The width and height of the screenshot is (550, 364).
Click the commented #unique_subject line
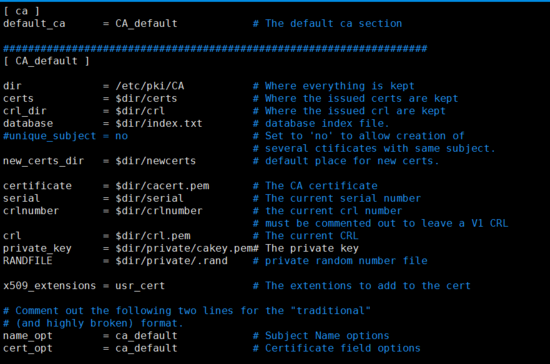point(66,136)
